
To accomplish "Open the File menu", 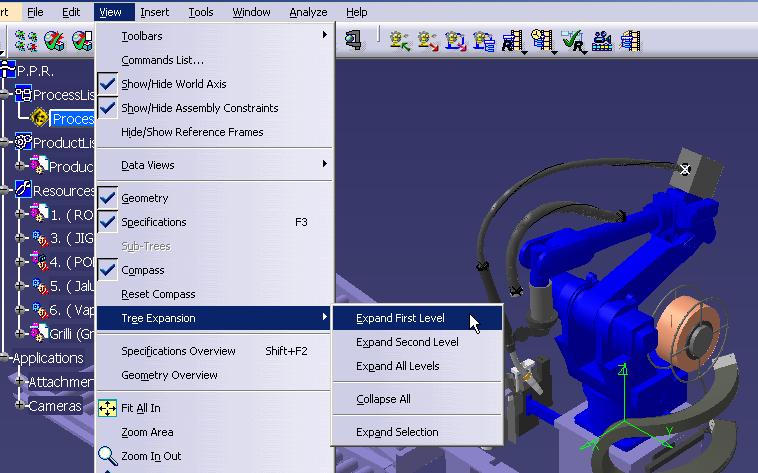I will 35,12.
